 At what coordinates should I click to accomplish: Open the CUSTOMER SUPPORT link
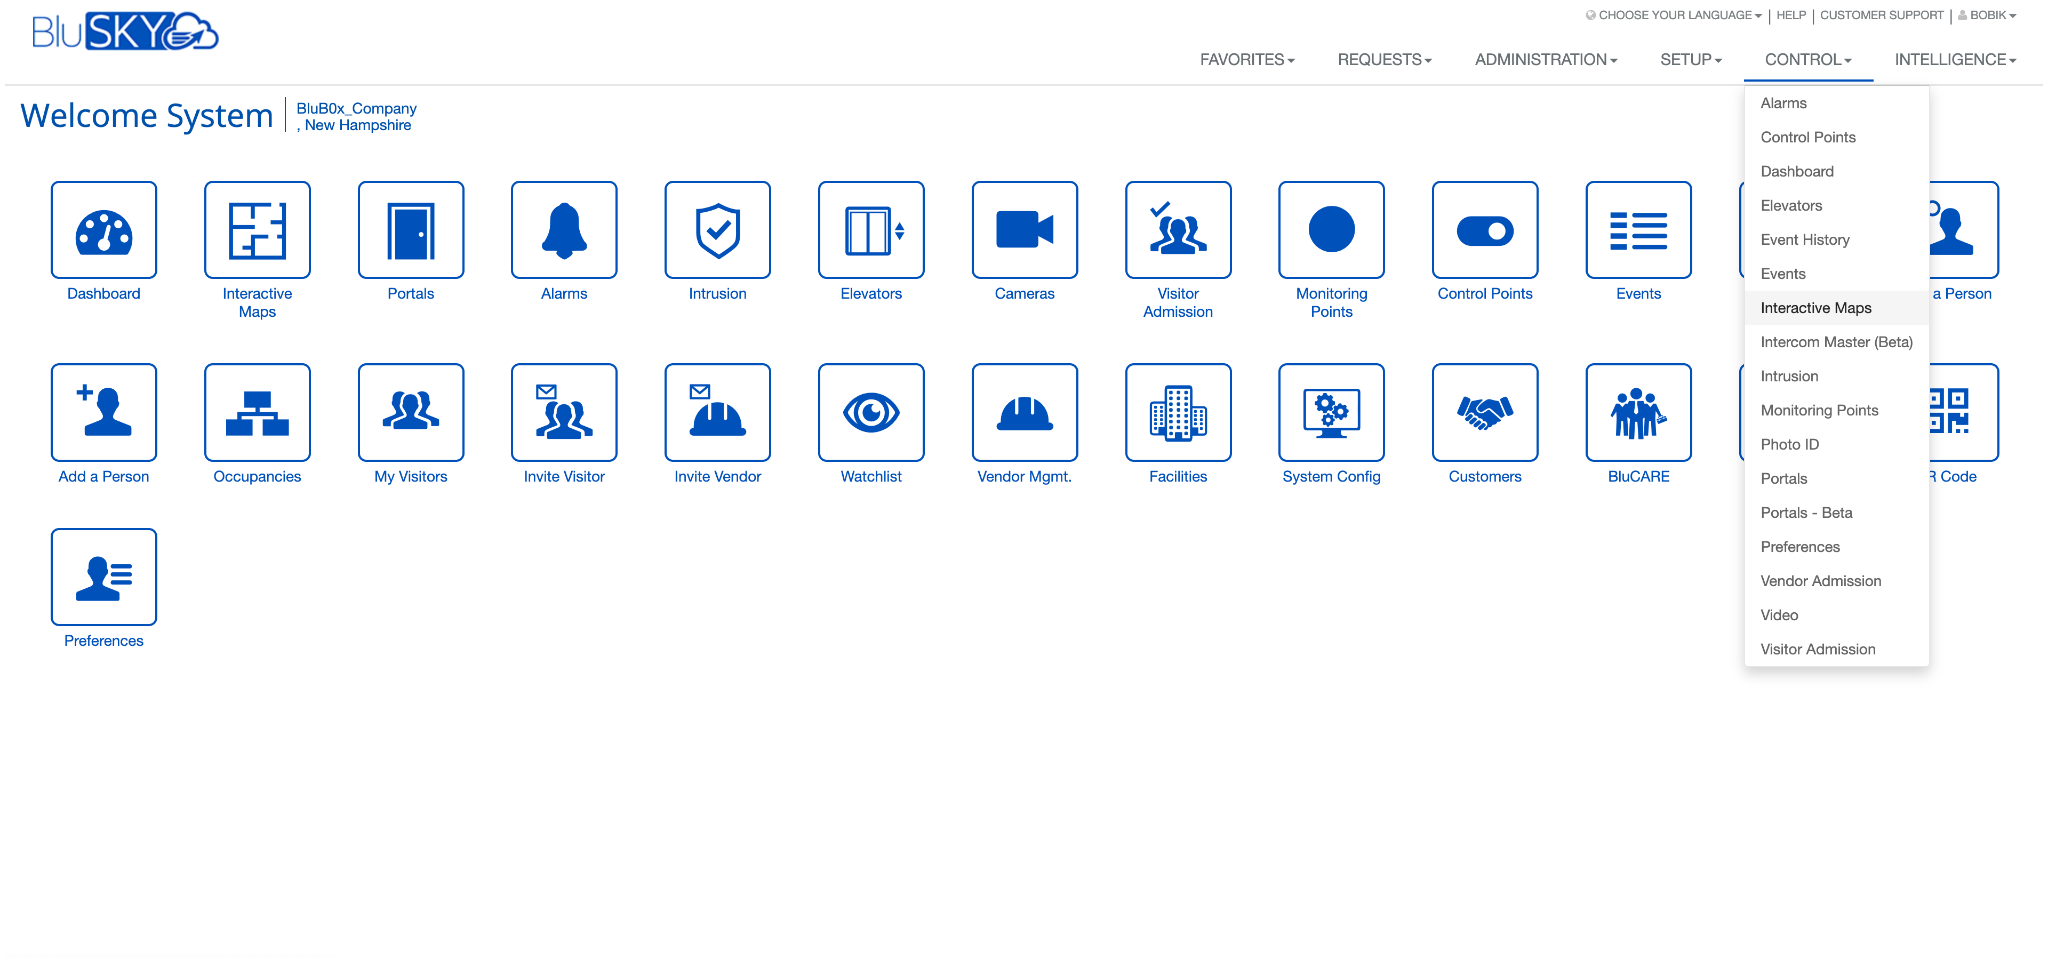(1881, 15)
